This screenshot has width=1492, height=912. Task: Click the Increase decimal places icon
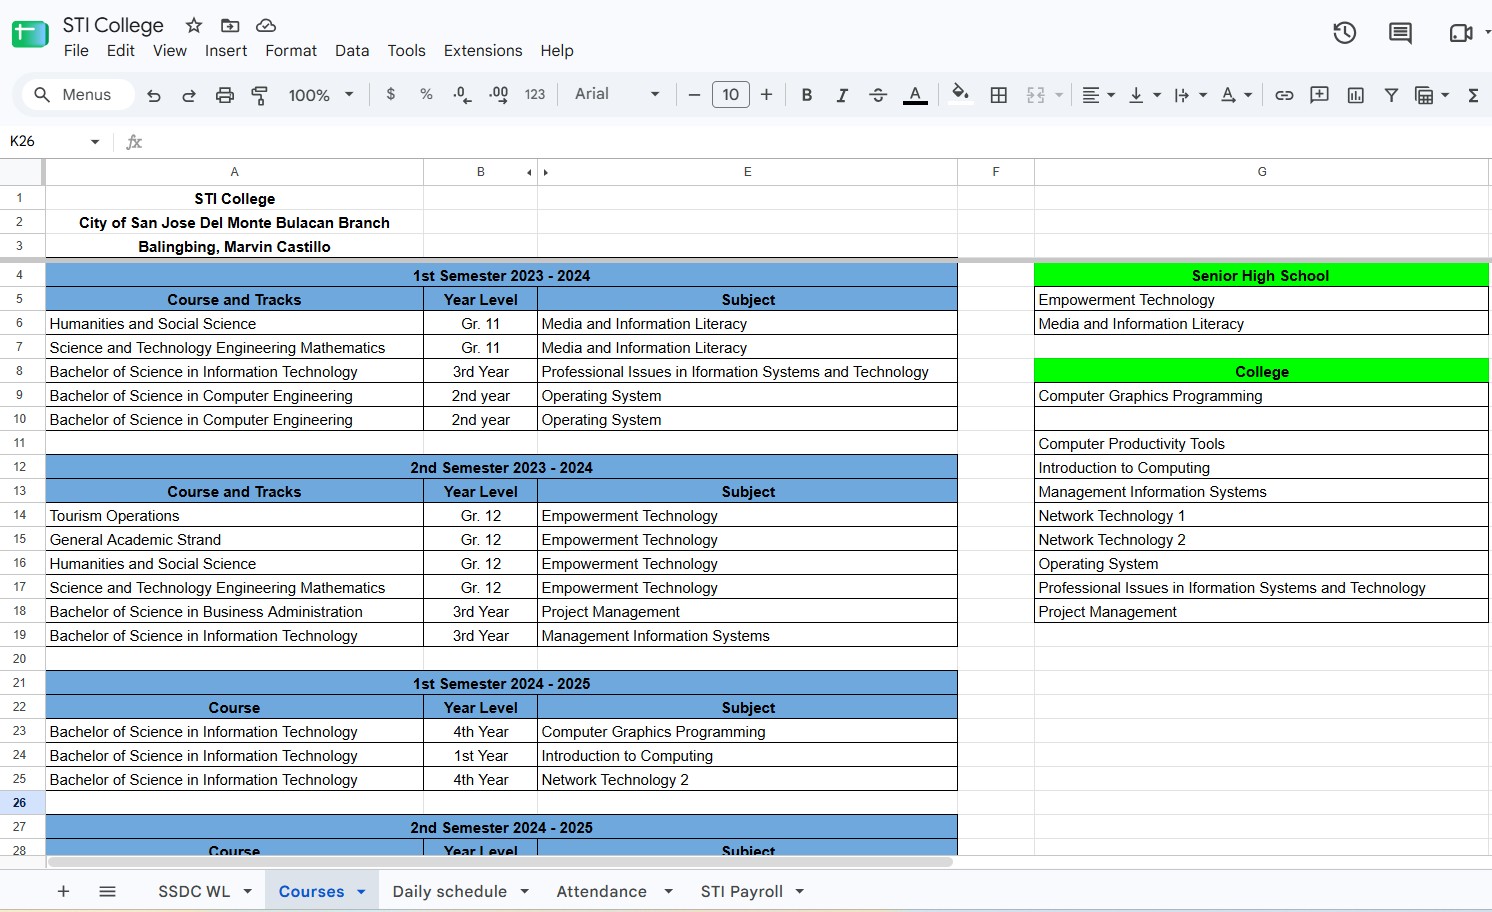click(x=498, y=95)
